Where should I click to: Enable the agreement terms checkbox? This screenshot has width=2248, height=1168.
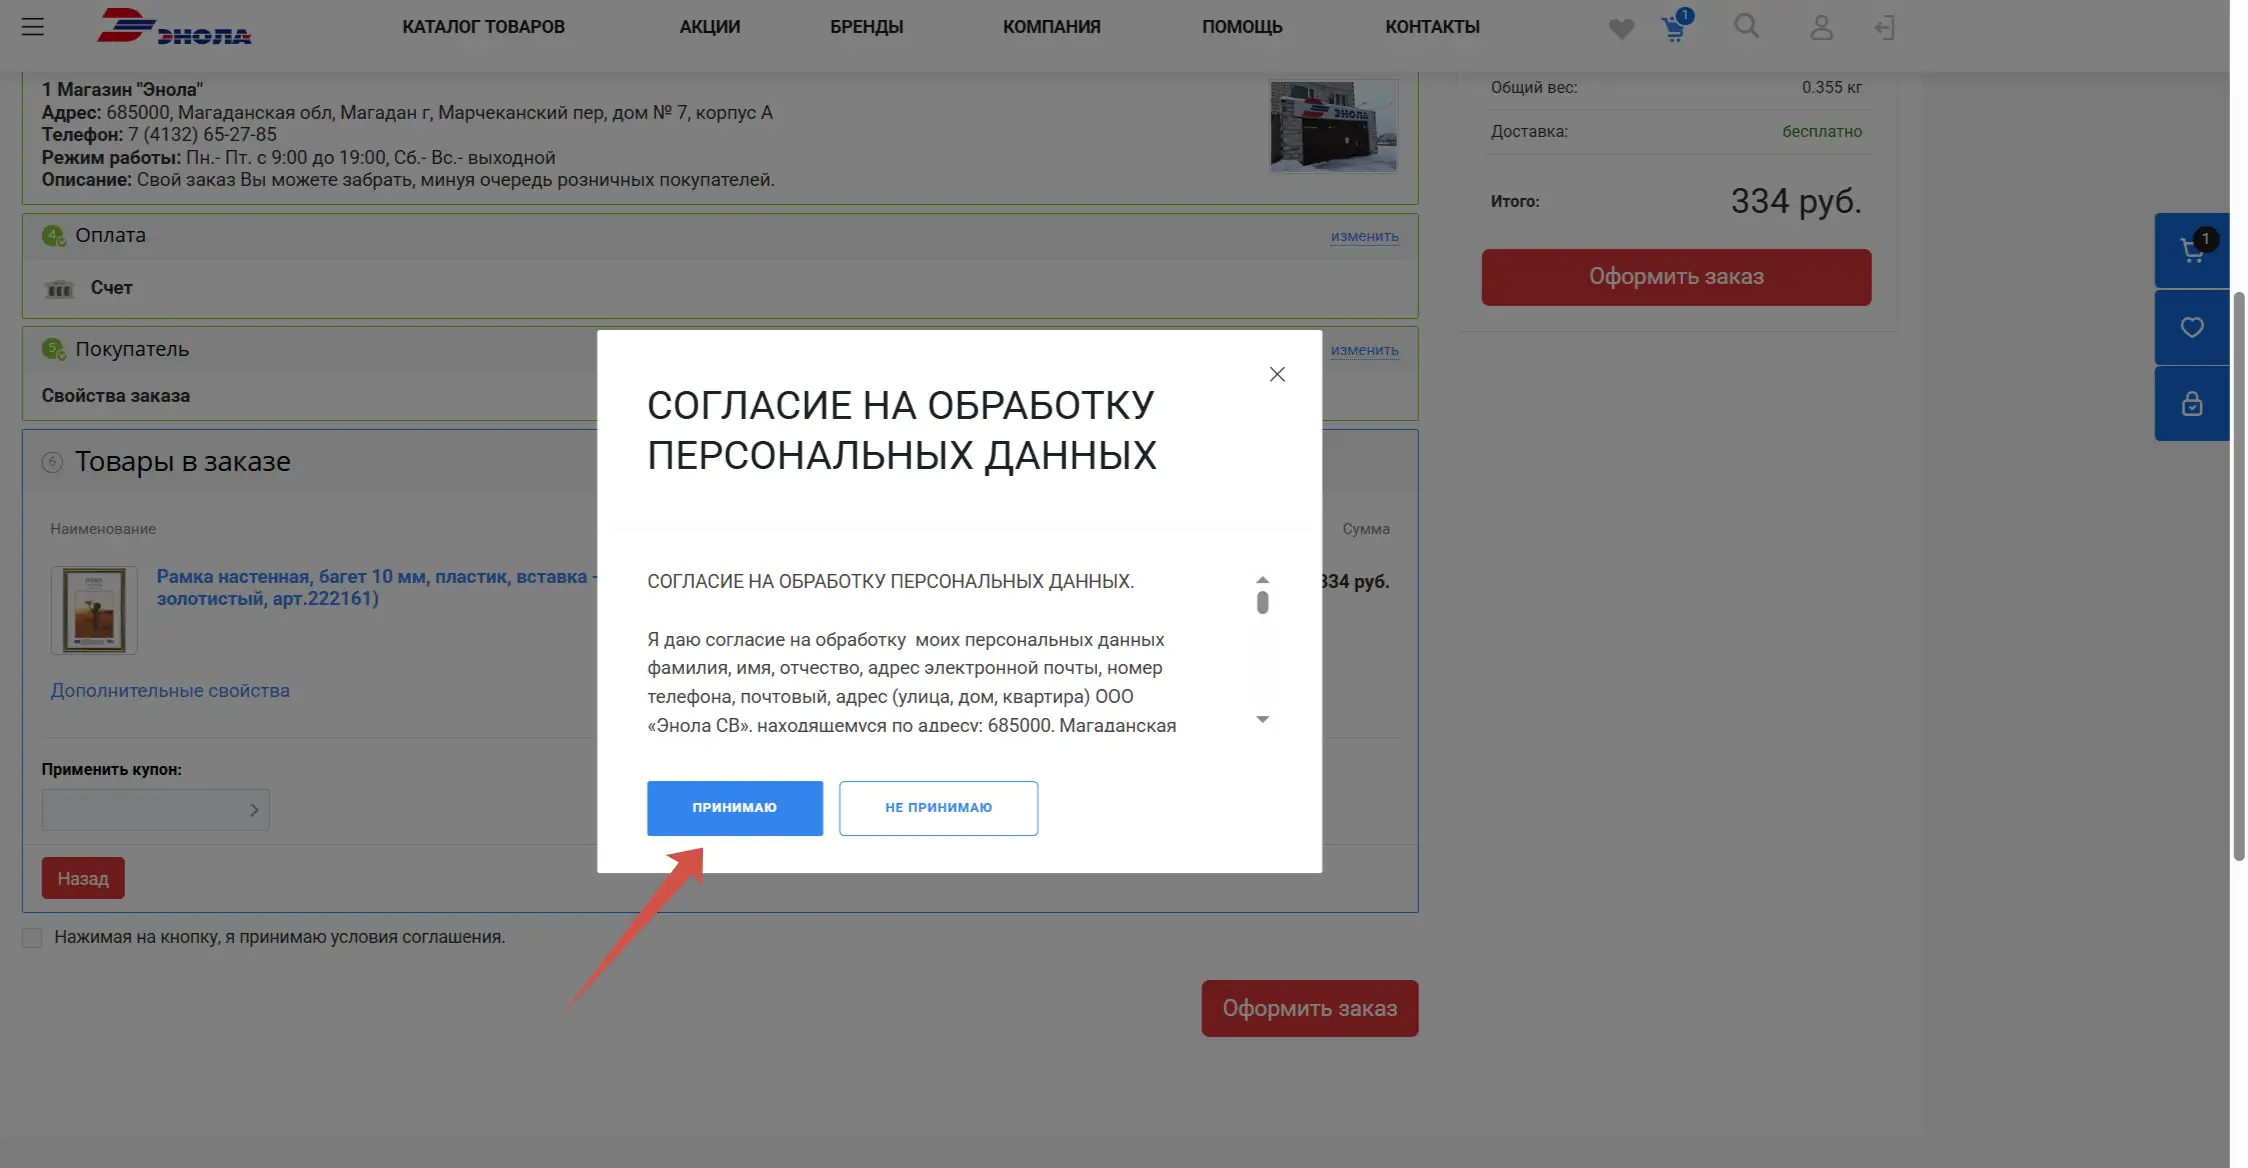32,938
